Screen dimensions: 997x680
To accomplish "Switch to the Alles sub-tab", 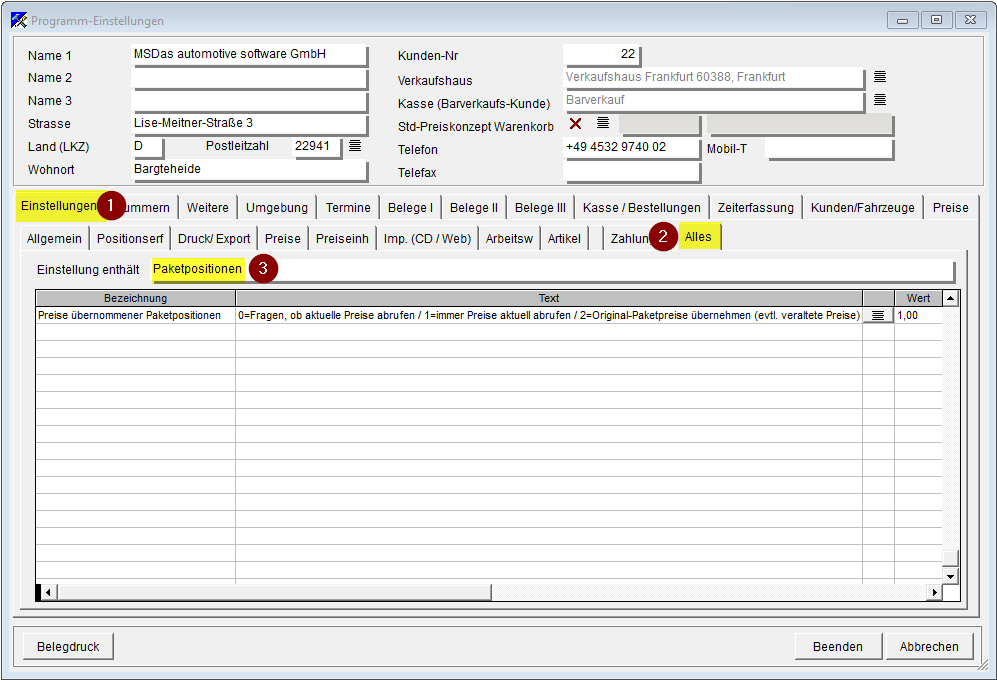I will pyautogui.click(x=699, y=237).
